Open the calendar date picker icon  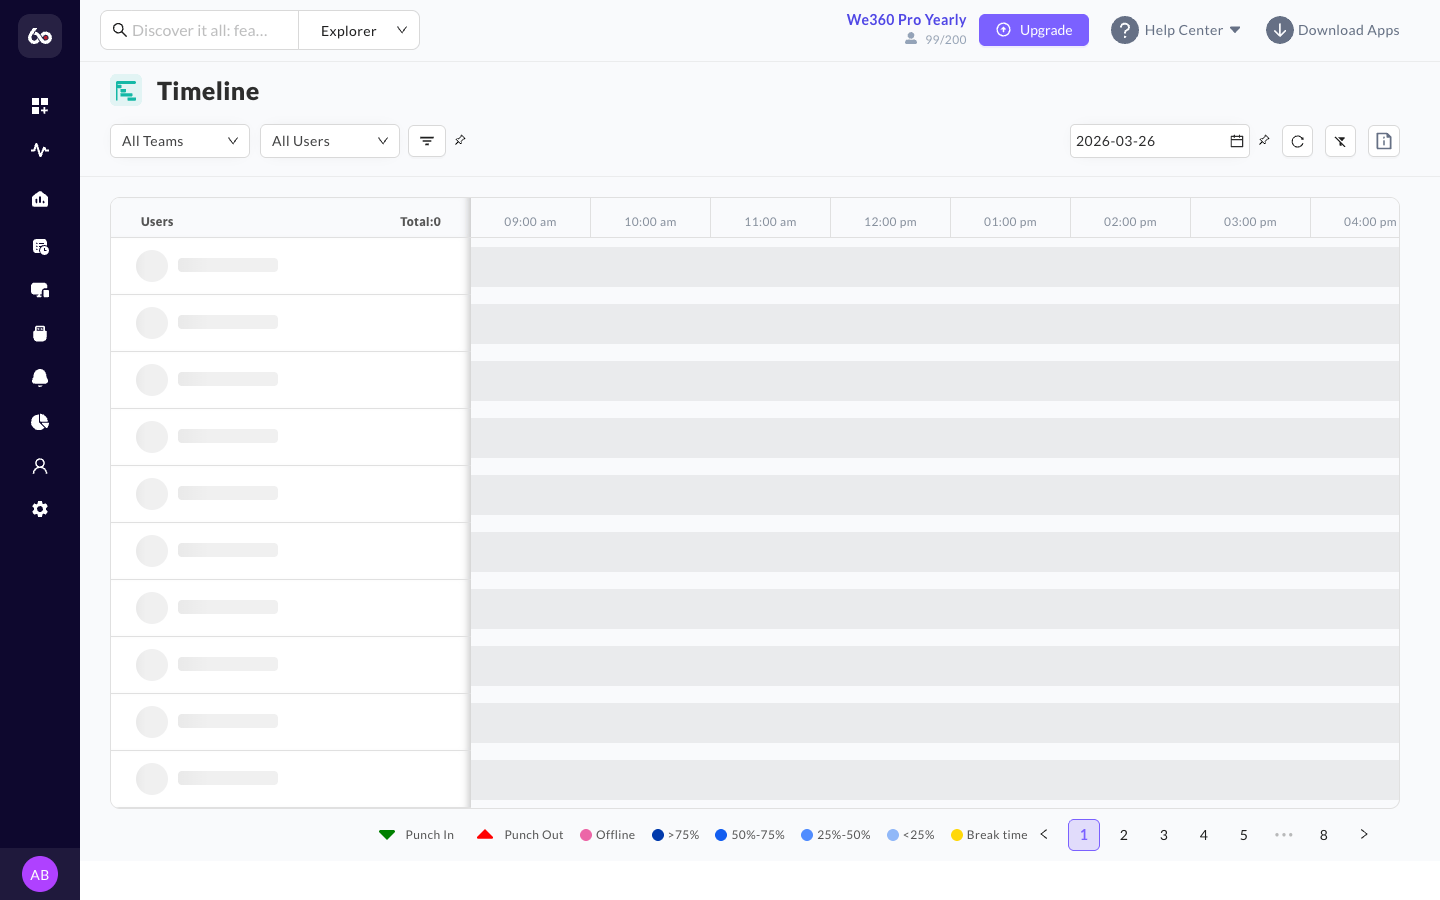(1237, 141)
